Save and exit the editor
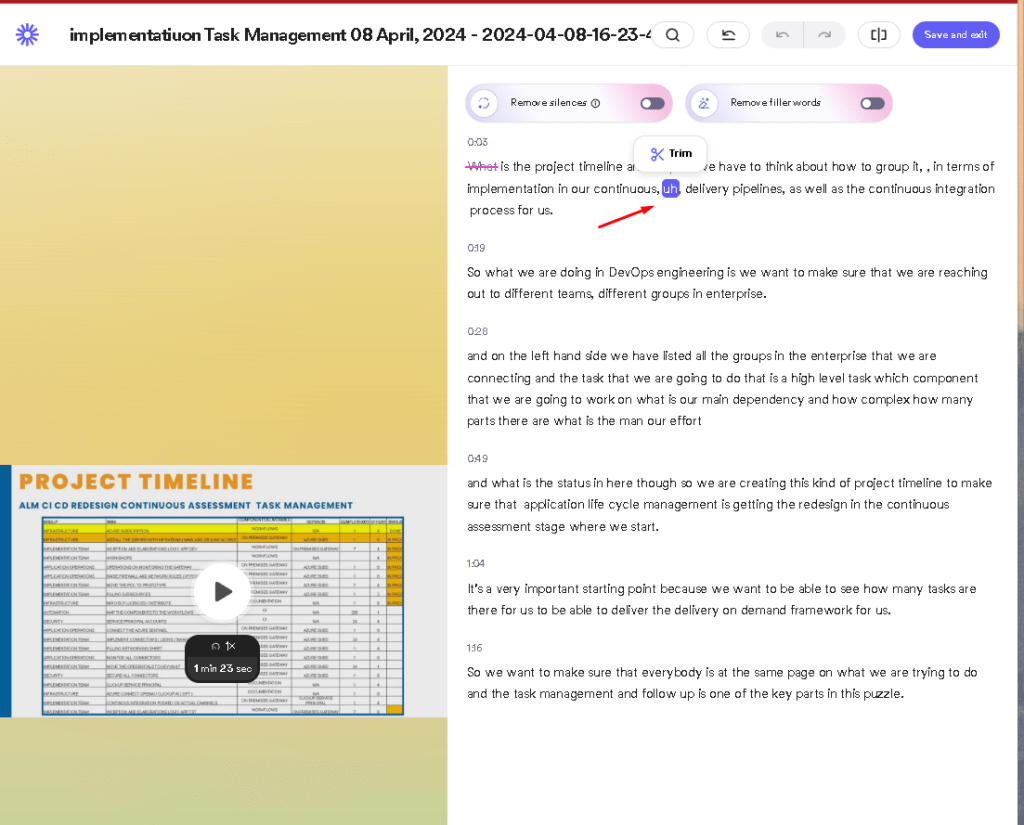Image resolution: width=1024 pixels, height=825 pixels. pos(955,35)
